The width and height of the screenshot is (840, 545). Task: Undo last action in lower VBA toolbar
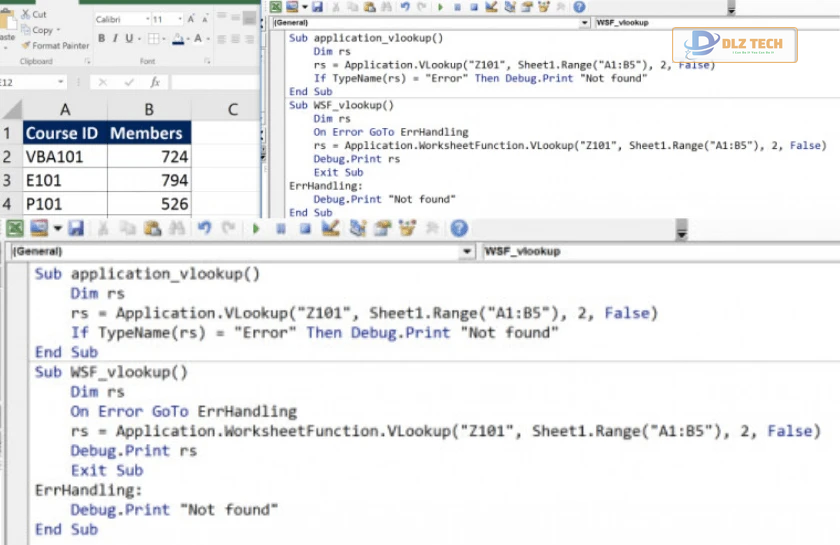point(204,229)
